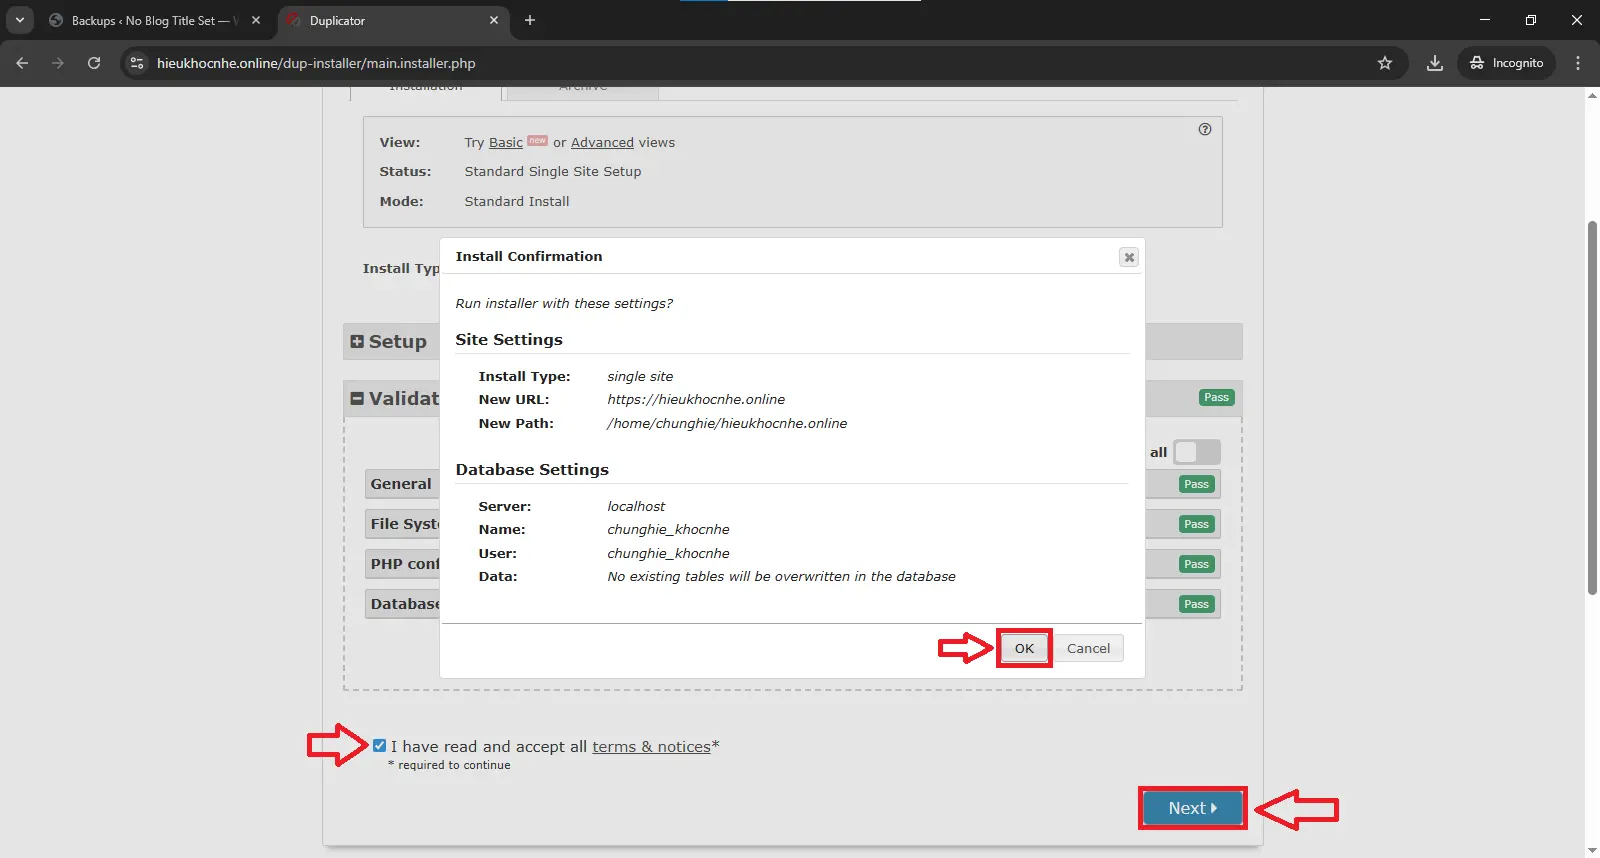Open a new browser tab
This screenshot has width=1600, height=858.
[x=530, y=20]
